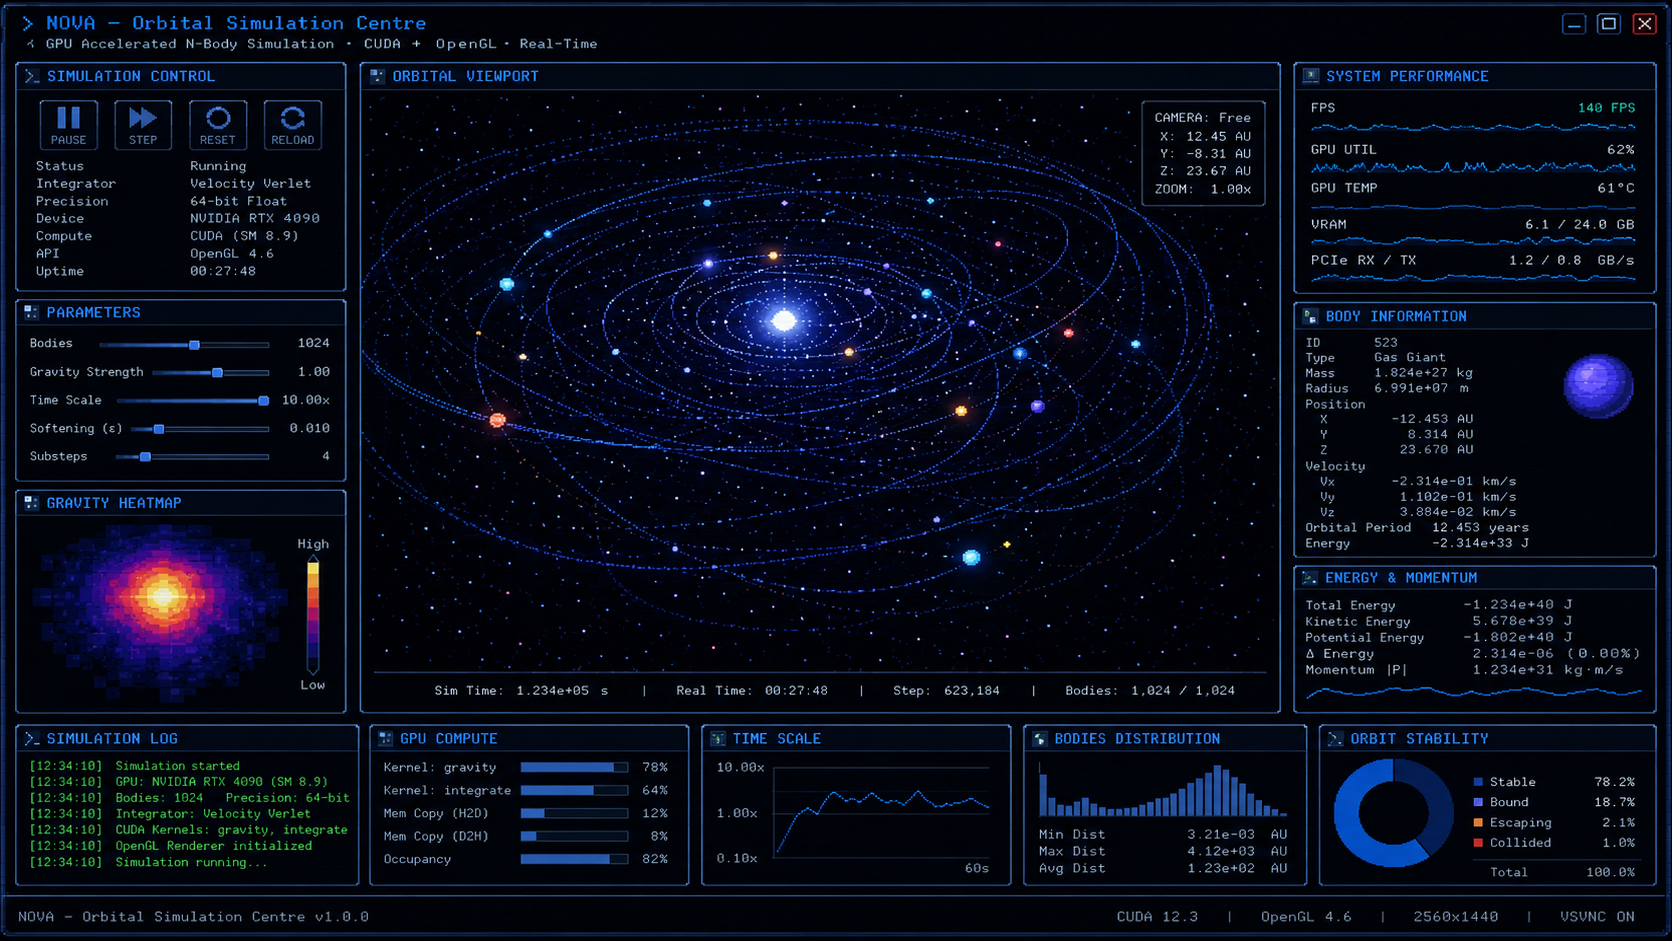This screenshot has height=941, width=1672.
Task: Click the Stable '78.2%' value
Action: tap(1615, 782)
